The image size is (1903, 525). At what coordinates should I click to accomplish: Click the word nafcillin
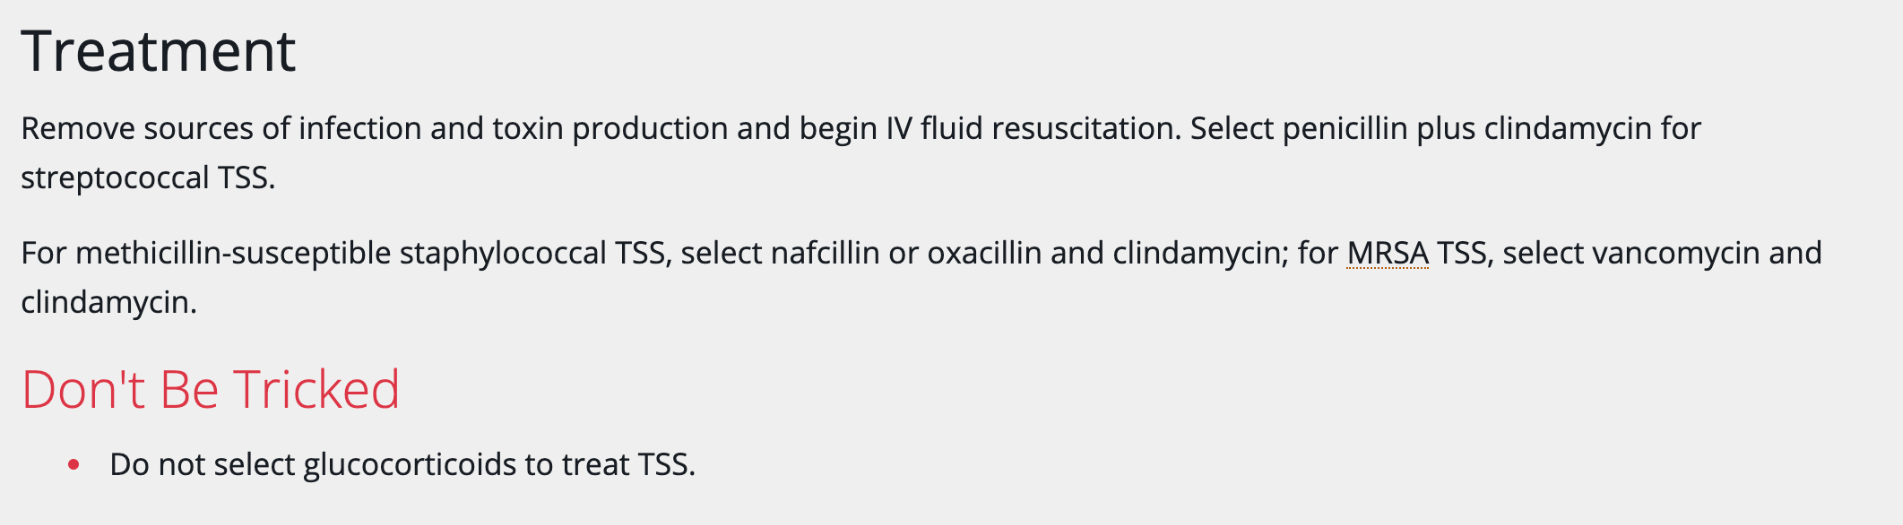825,253
